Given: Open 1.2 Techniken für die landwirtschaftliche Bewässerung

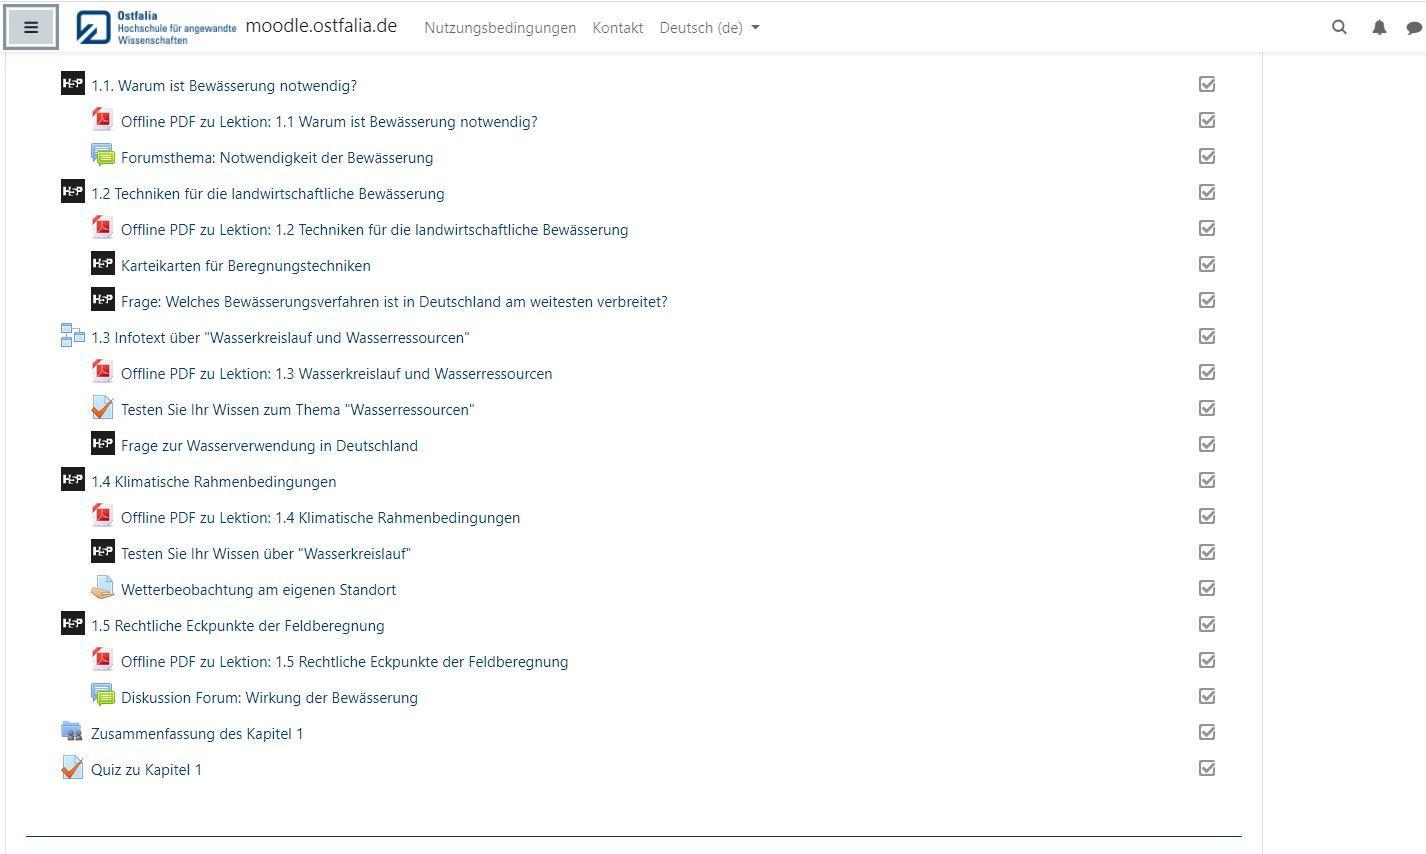Looking at the screenshot, I should (268, 194).
